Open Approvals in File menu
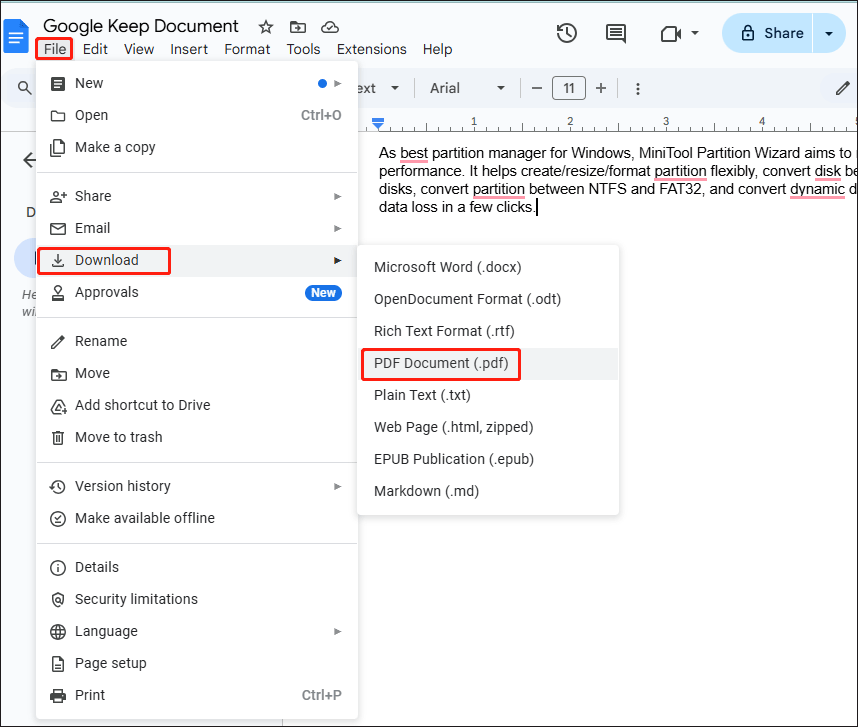Screen dimensions: 858x727 [197, 293]
